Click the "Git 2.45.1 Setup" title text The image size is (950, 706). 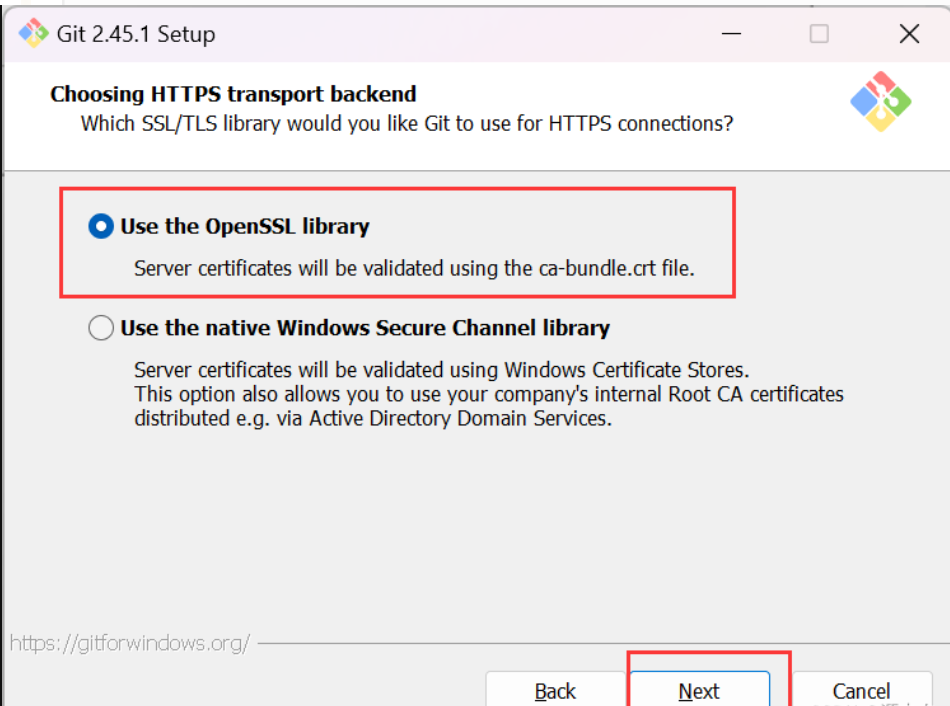tap(136, 34)
